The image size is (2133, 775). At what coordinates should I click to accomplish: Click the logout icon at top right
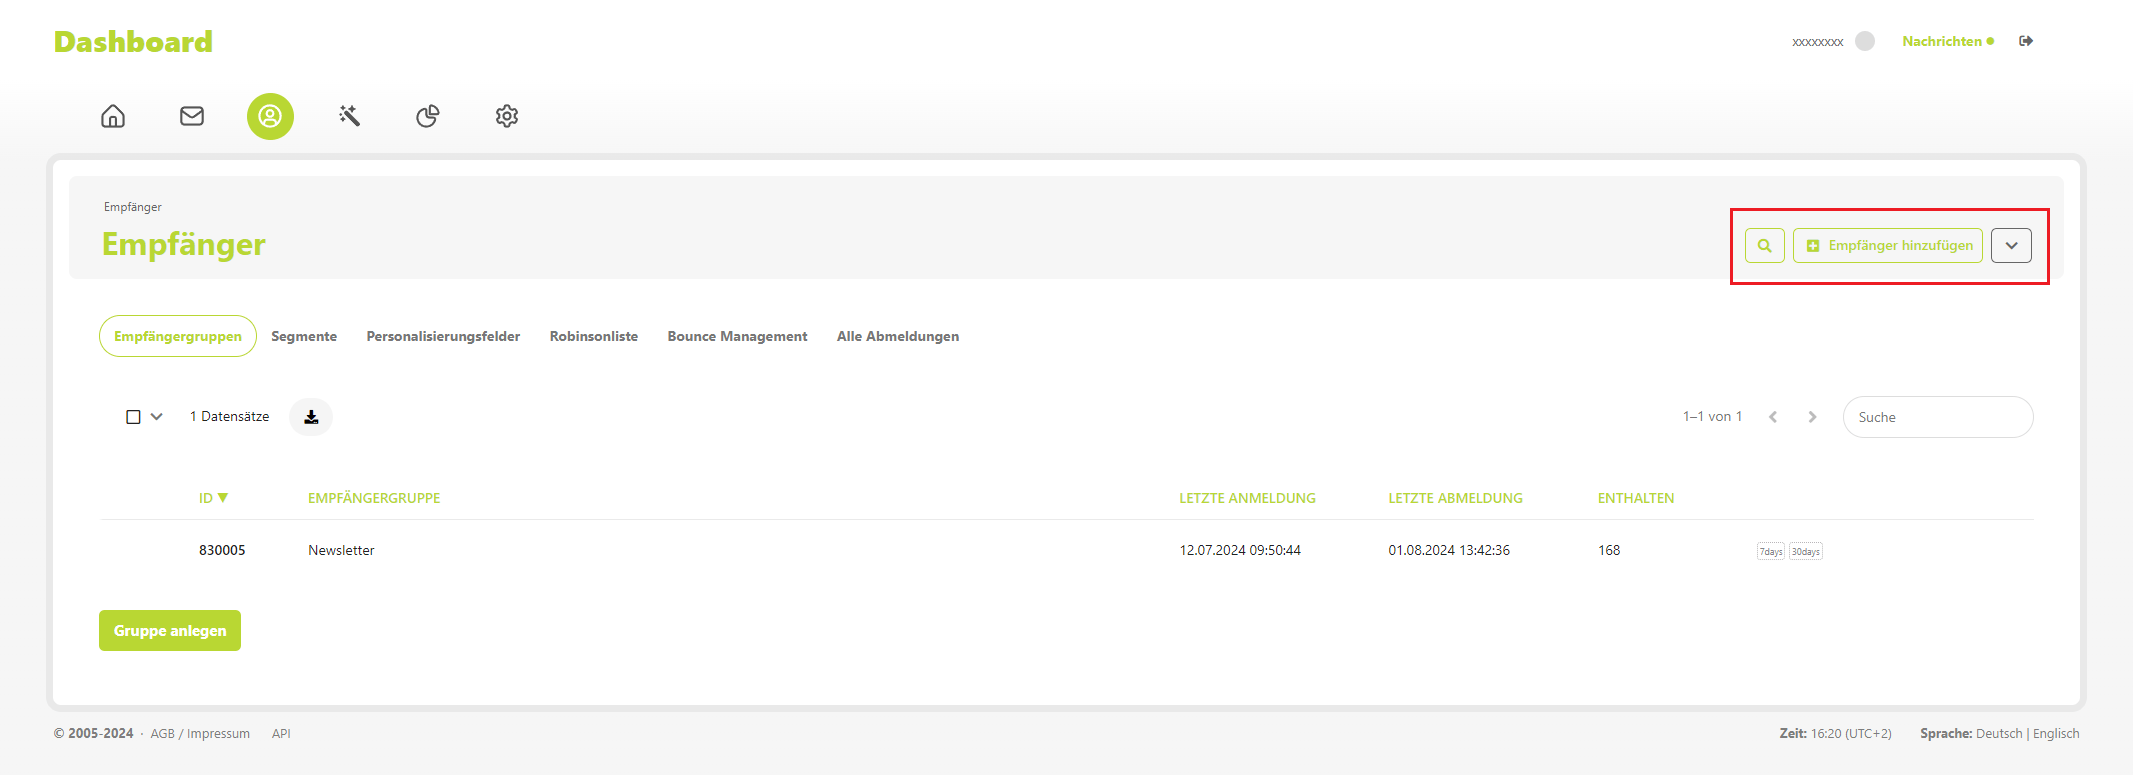pyautogui.click(x=2026, y=41)
